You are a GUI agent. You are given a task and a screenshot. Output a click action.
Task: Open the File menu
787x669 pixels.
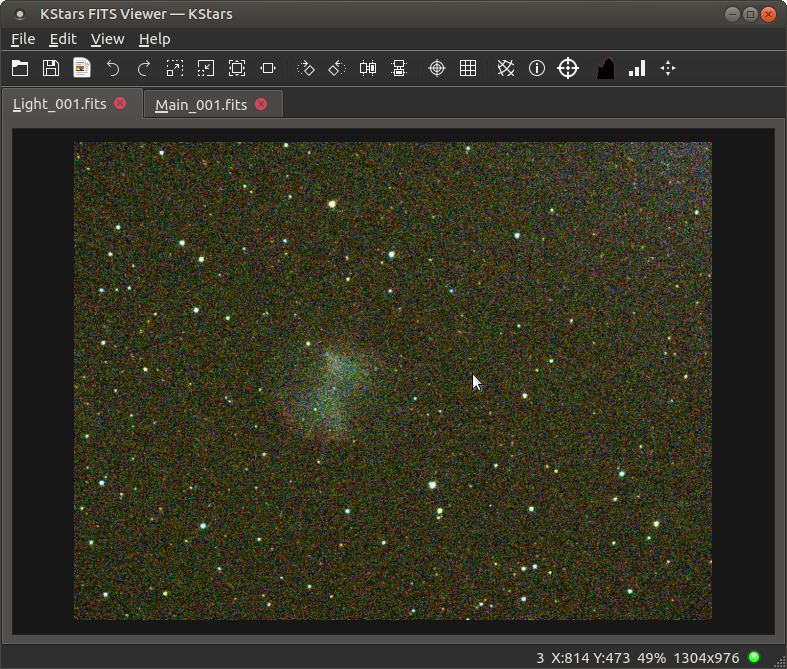tap(23, 39)
